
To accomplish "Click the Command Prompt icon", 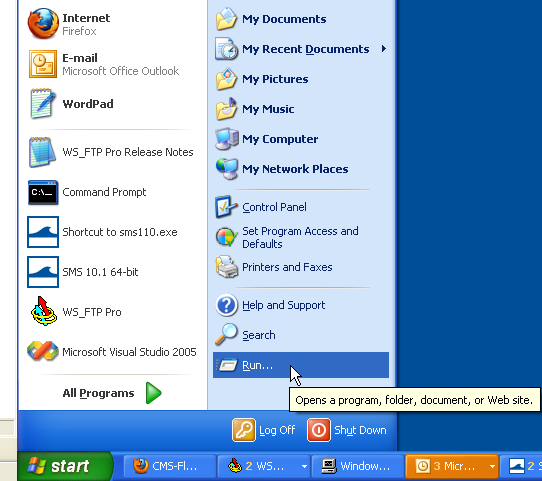I will click(43, 192).
